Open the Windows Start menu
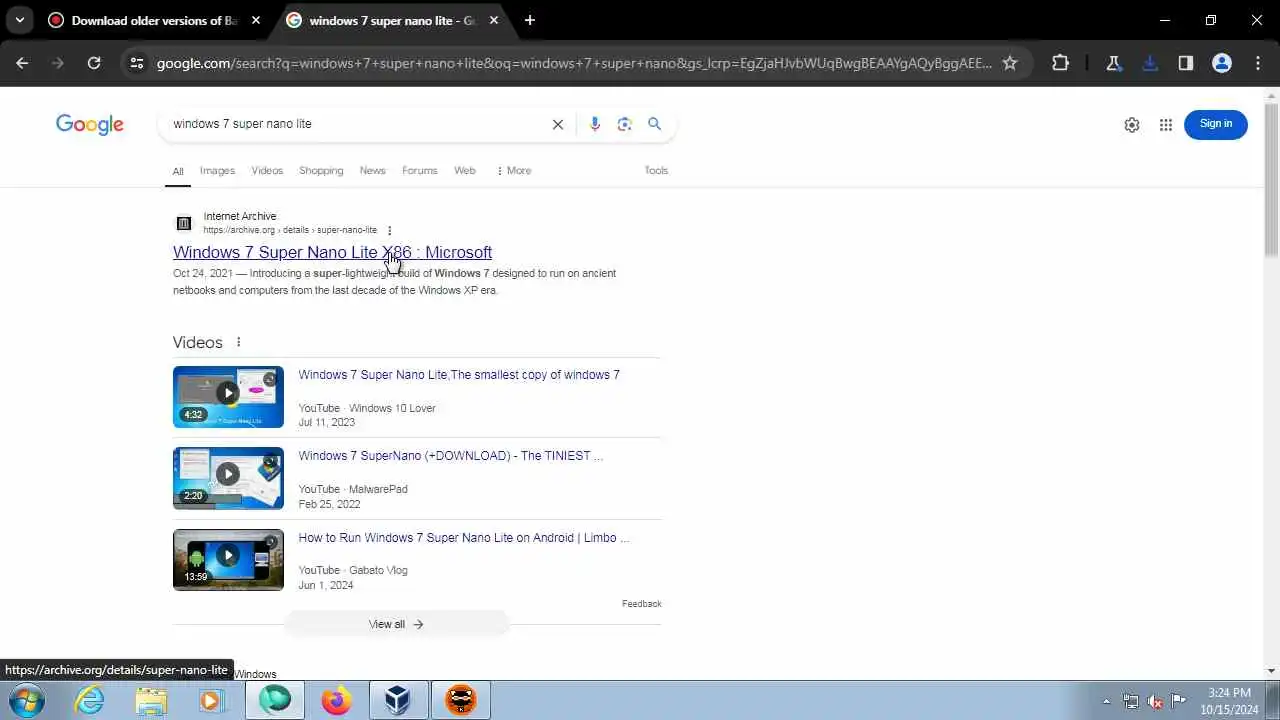This screenshot has height=720, width=1280. tap(27, 700)
